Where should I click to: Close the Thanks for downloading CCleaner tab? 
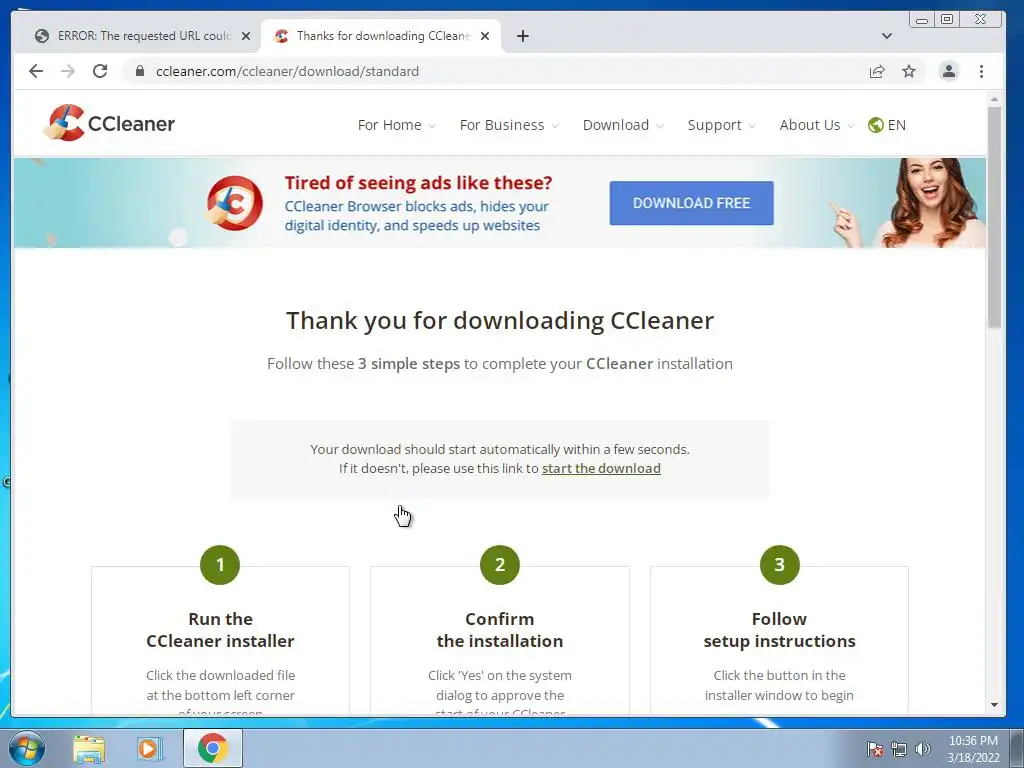click(x=485, y=36)
